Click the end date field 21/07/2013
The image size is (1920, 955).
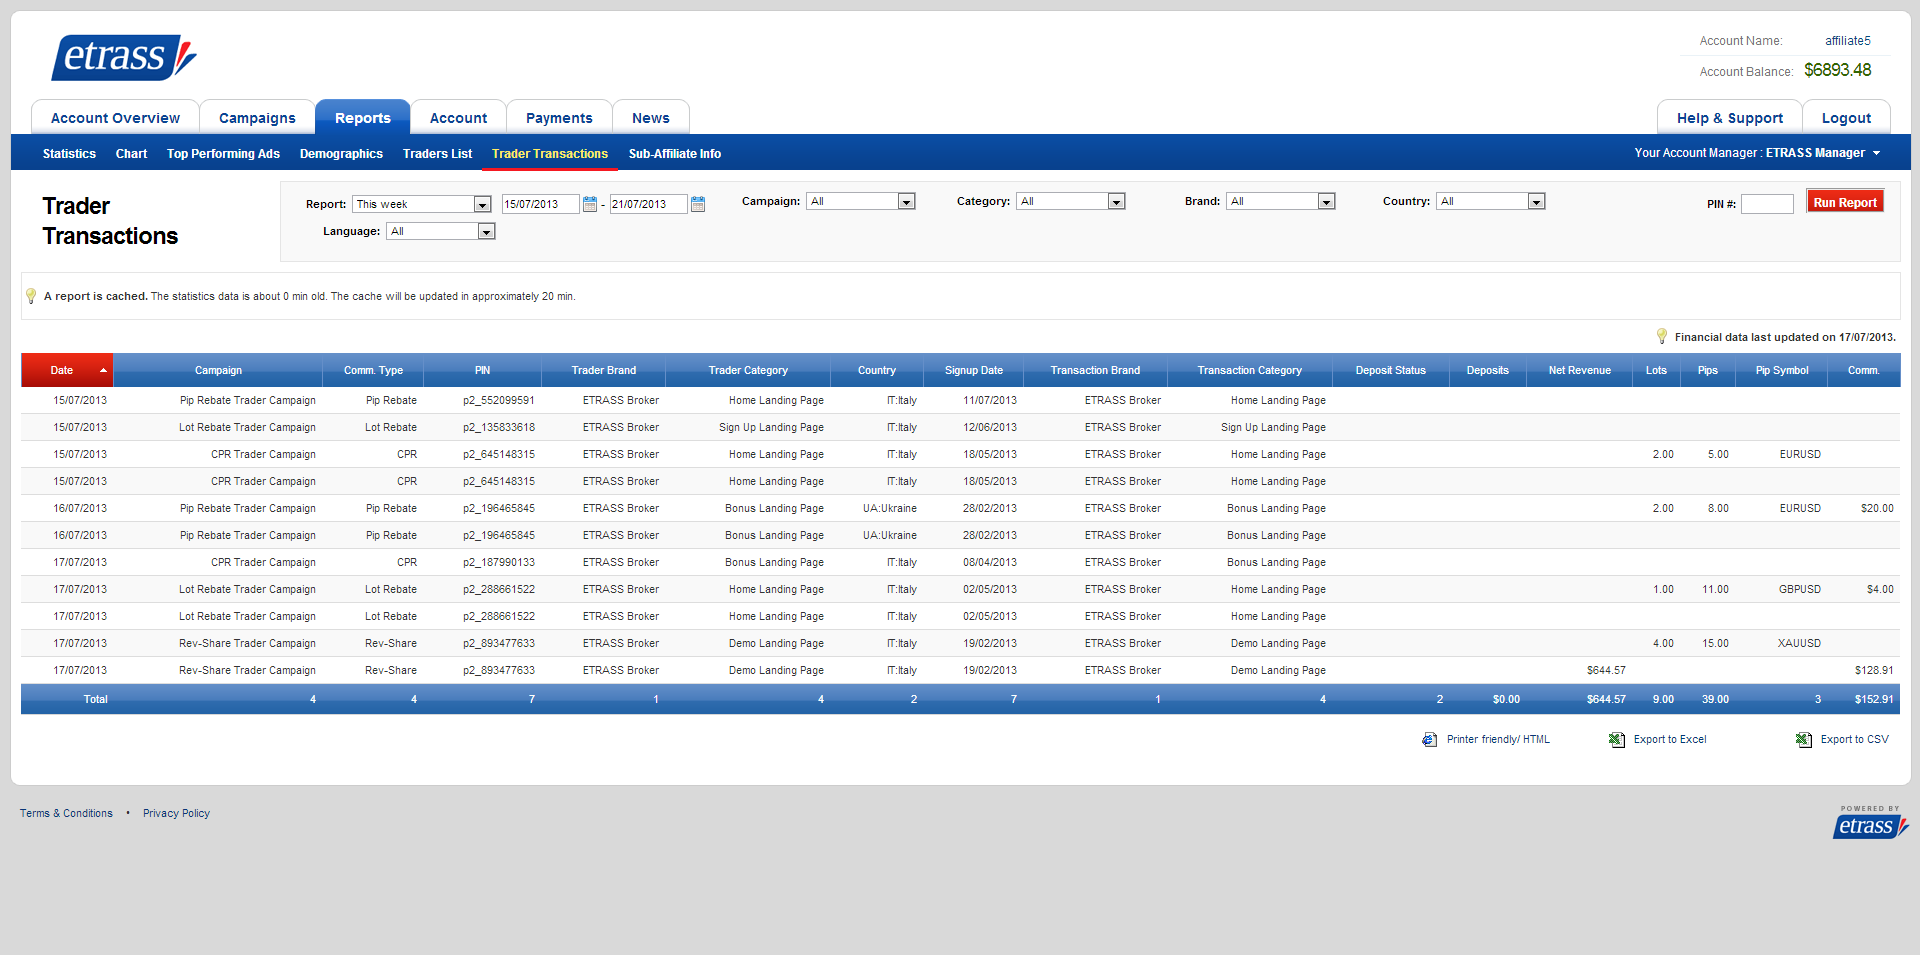[x=648, y=204]
